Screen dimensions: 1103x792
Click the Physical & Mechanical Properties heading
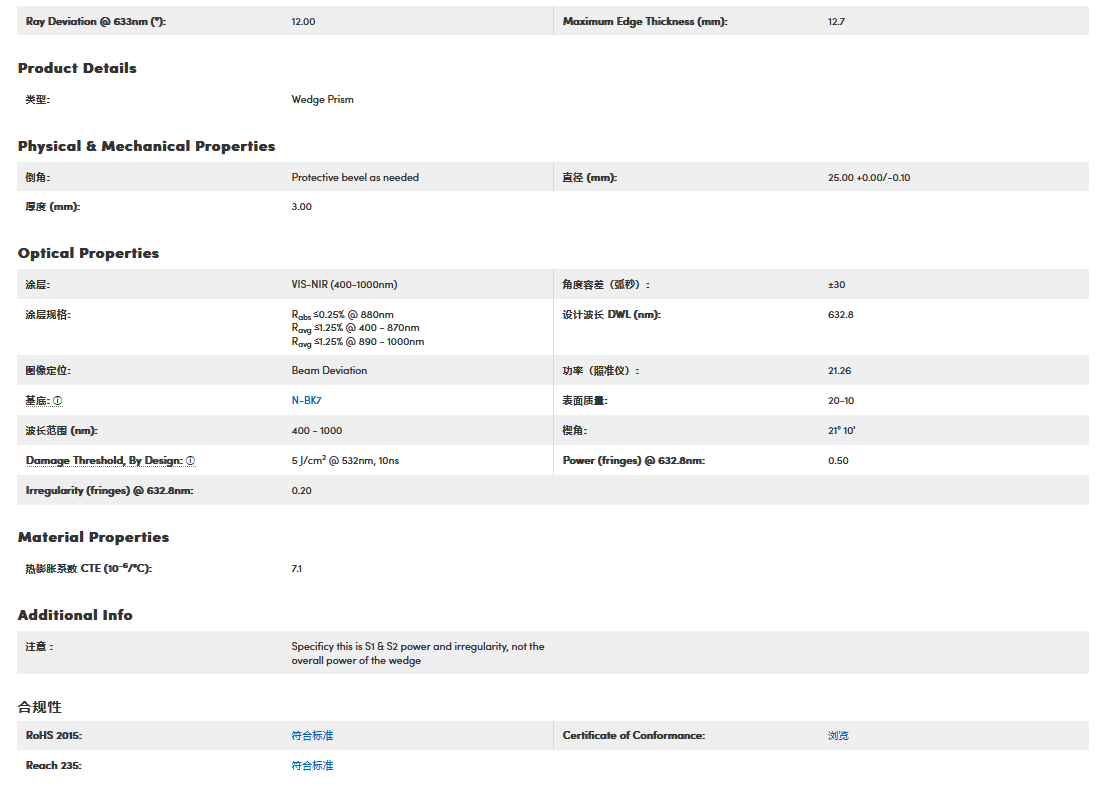pyautogui.click(x=146, y=146)
